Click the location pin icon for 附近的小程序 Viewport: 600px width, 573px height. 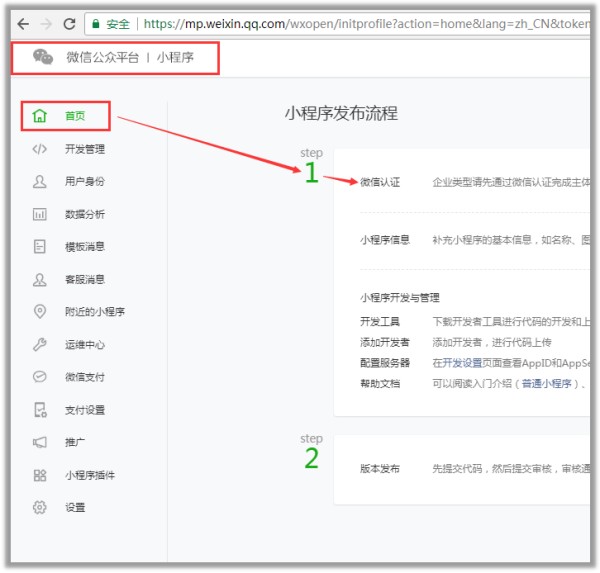coord(40,312)
